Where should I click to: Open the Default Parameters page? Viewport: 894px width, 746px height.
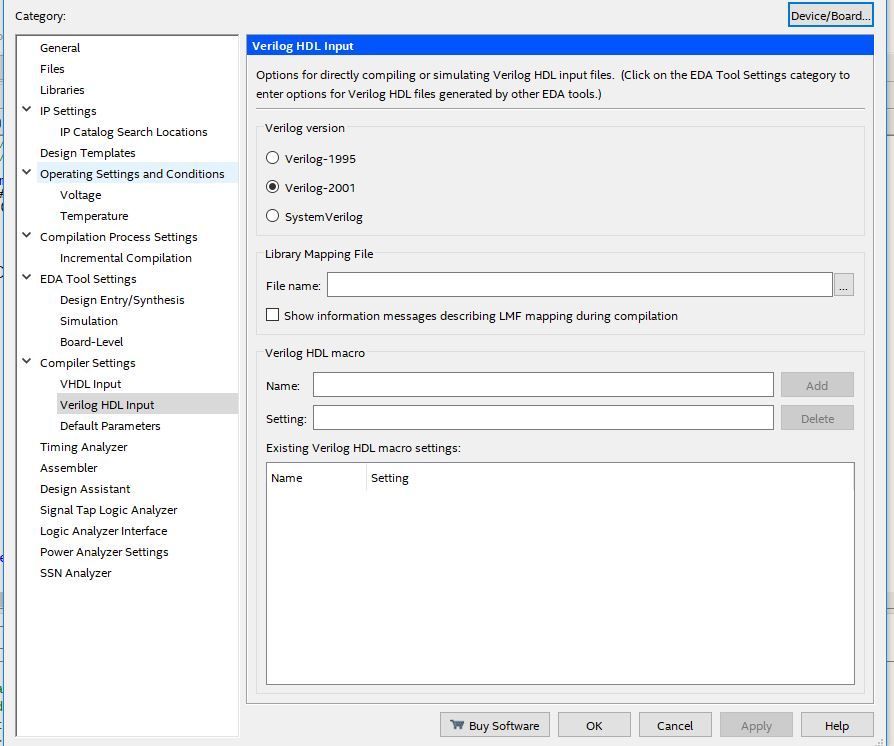110,426
